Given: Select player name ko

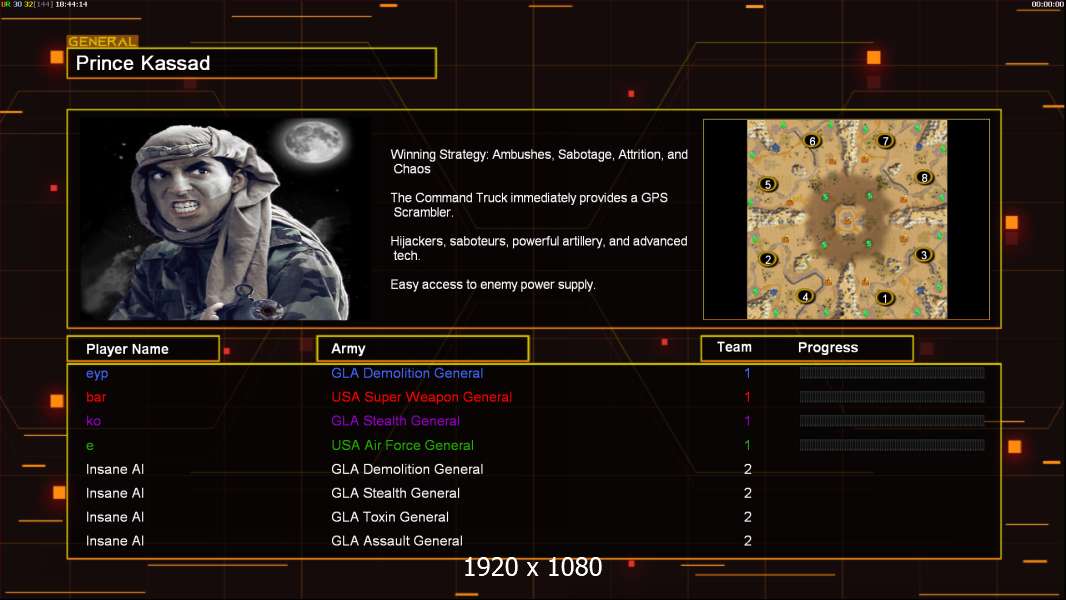Looking at the screenshot, I should (x=93, y=421).
